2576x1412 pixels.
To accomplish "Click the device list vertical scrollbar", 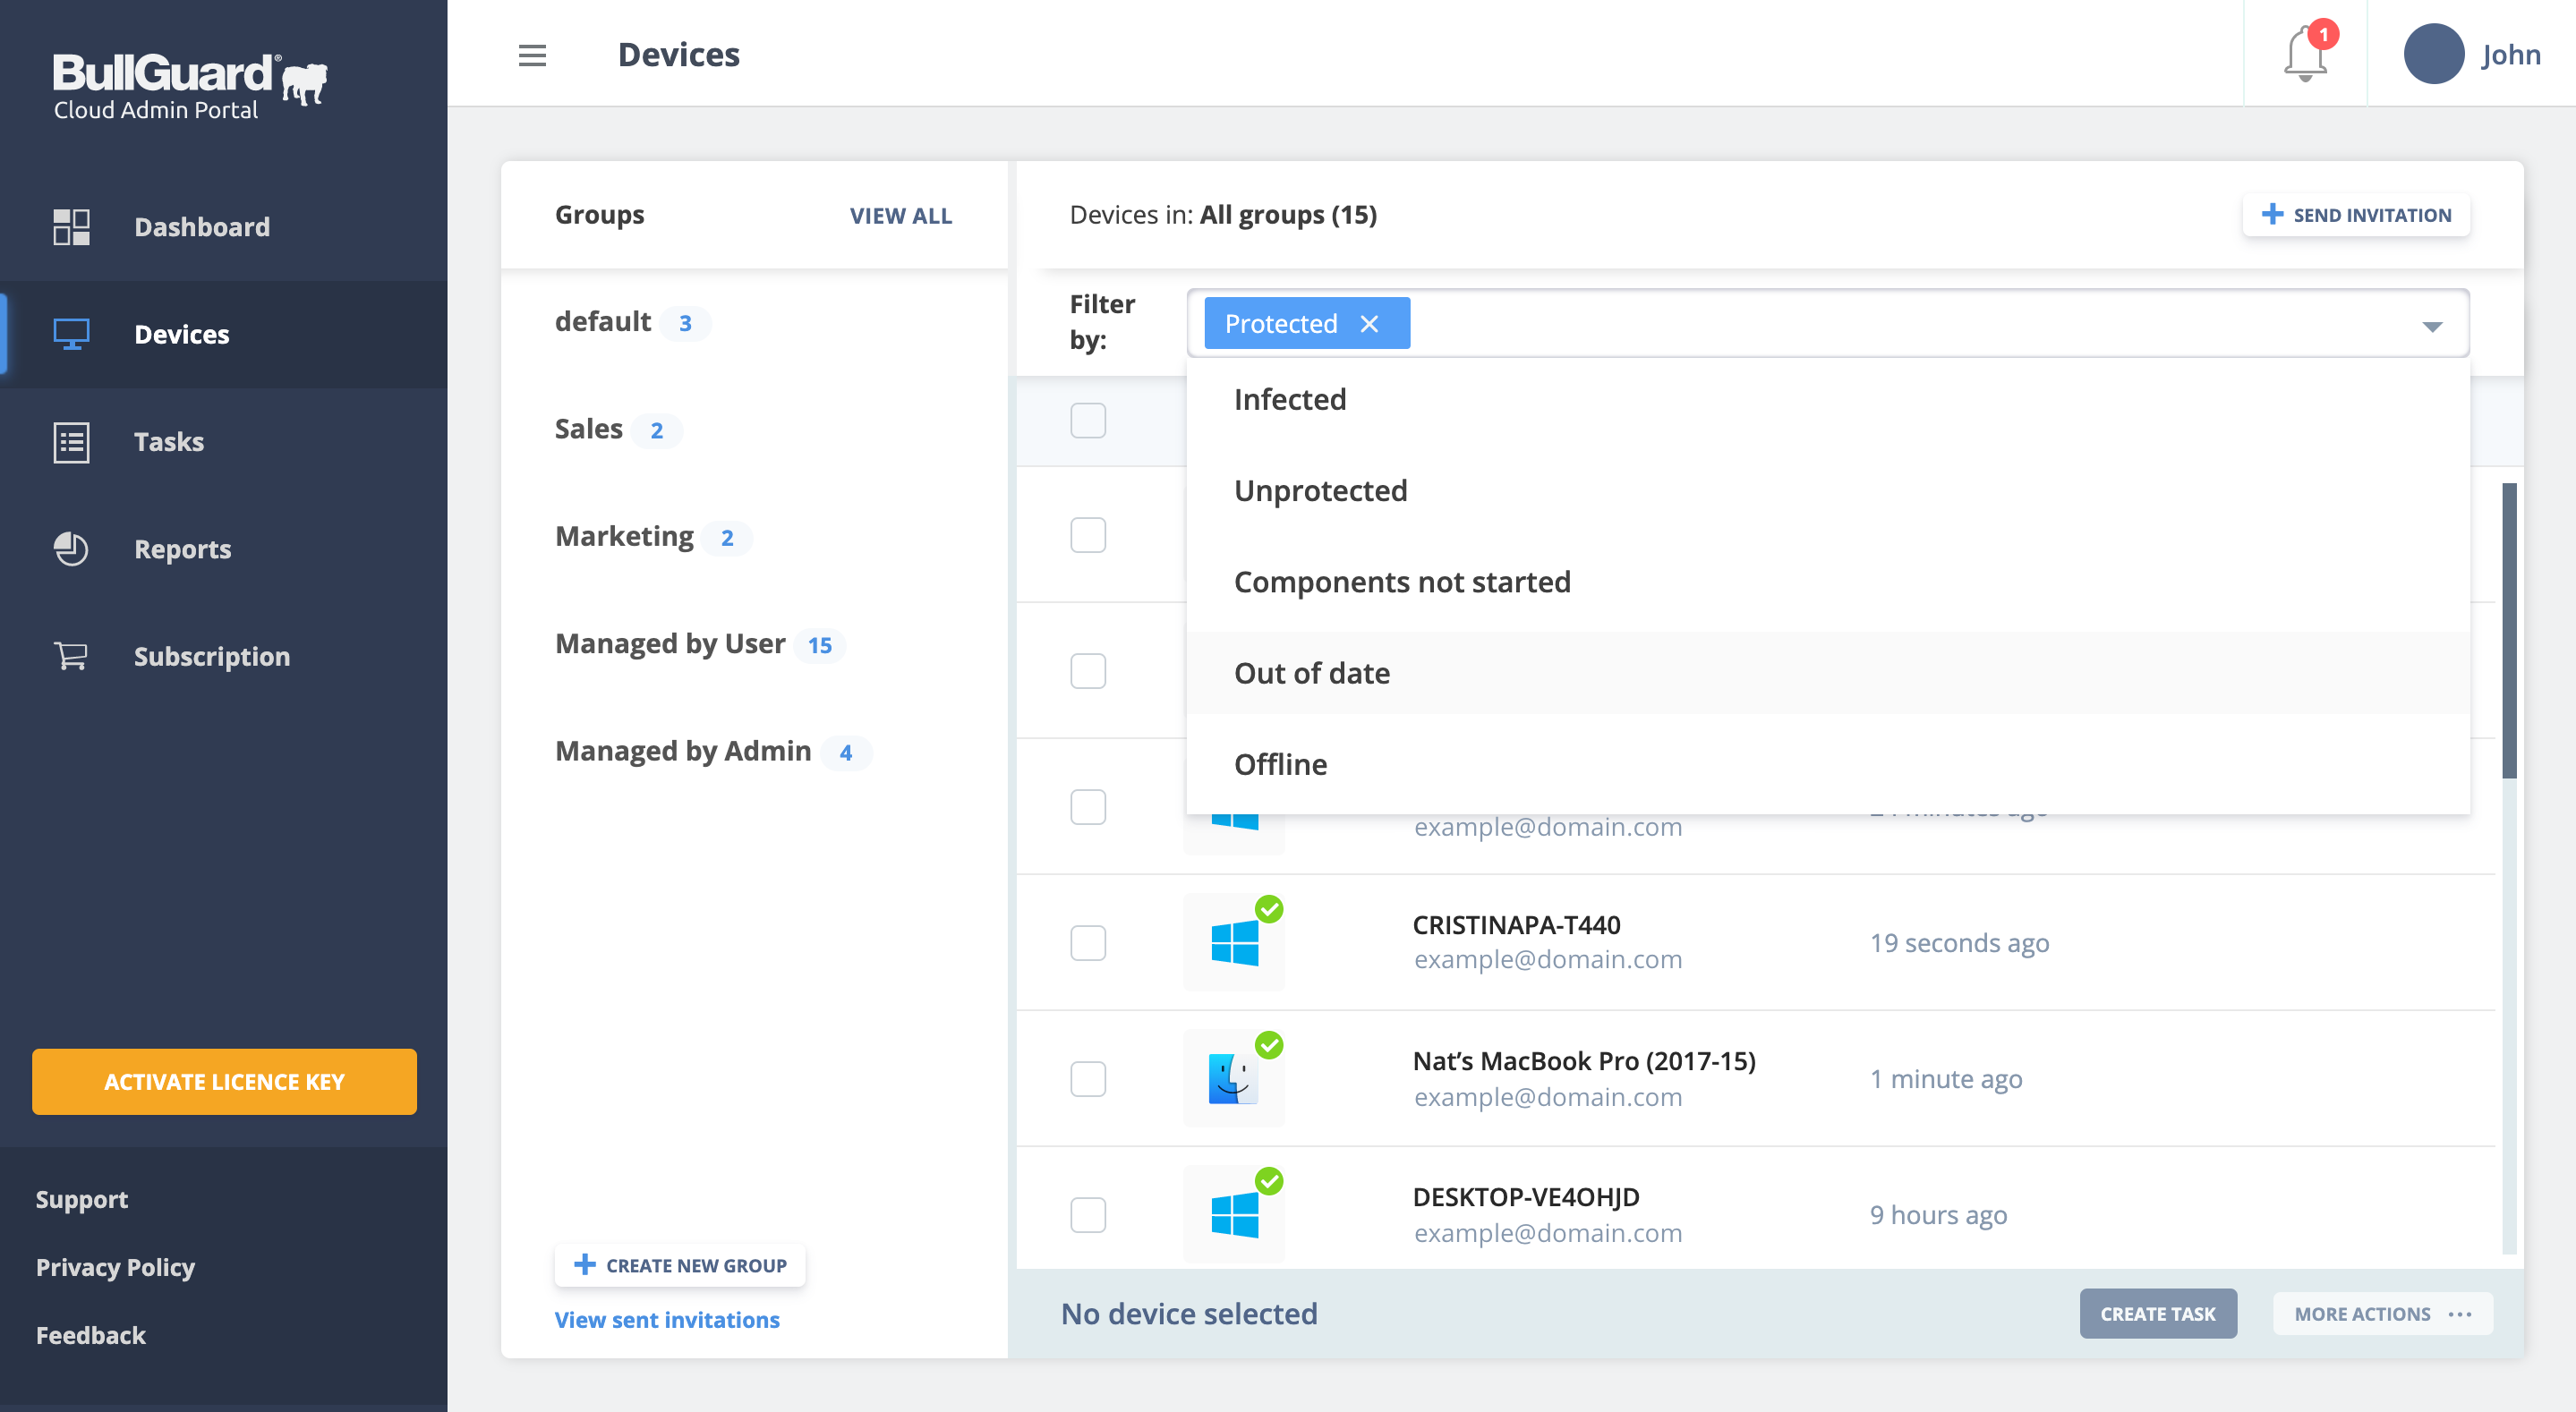I will coord(2509,630).
